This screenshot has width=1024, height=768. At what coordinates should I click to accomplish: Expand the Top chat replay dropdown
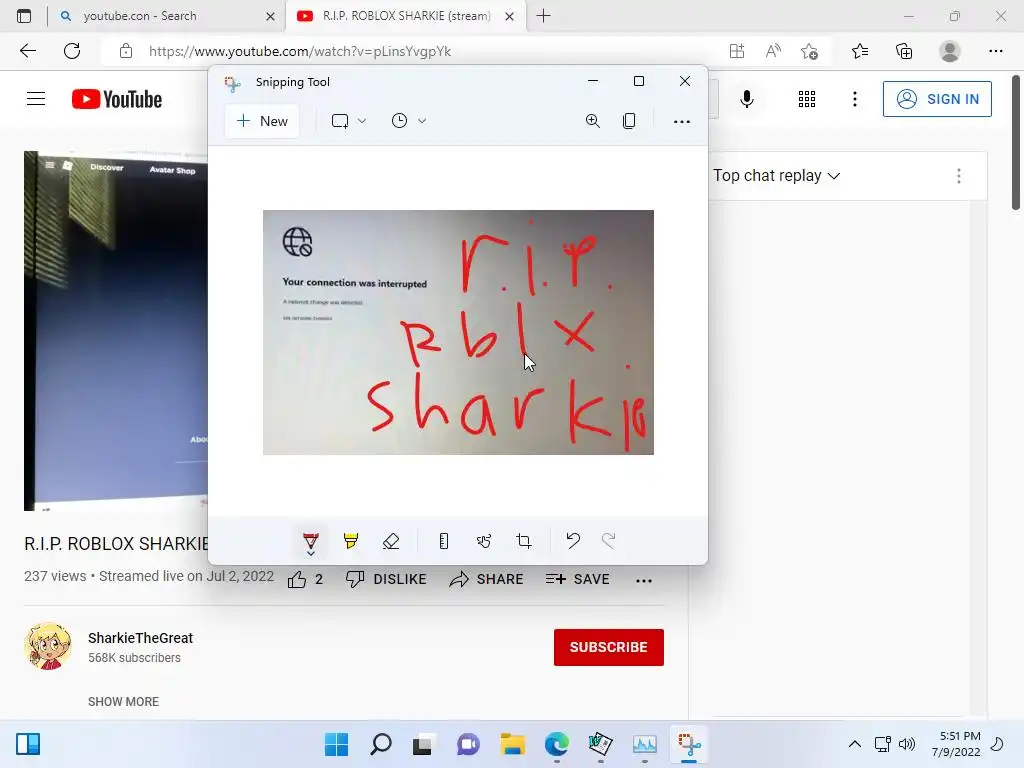pos(776,176)
